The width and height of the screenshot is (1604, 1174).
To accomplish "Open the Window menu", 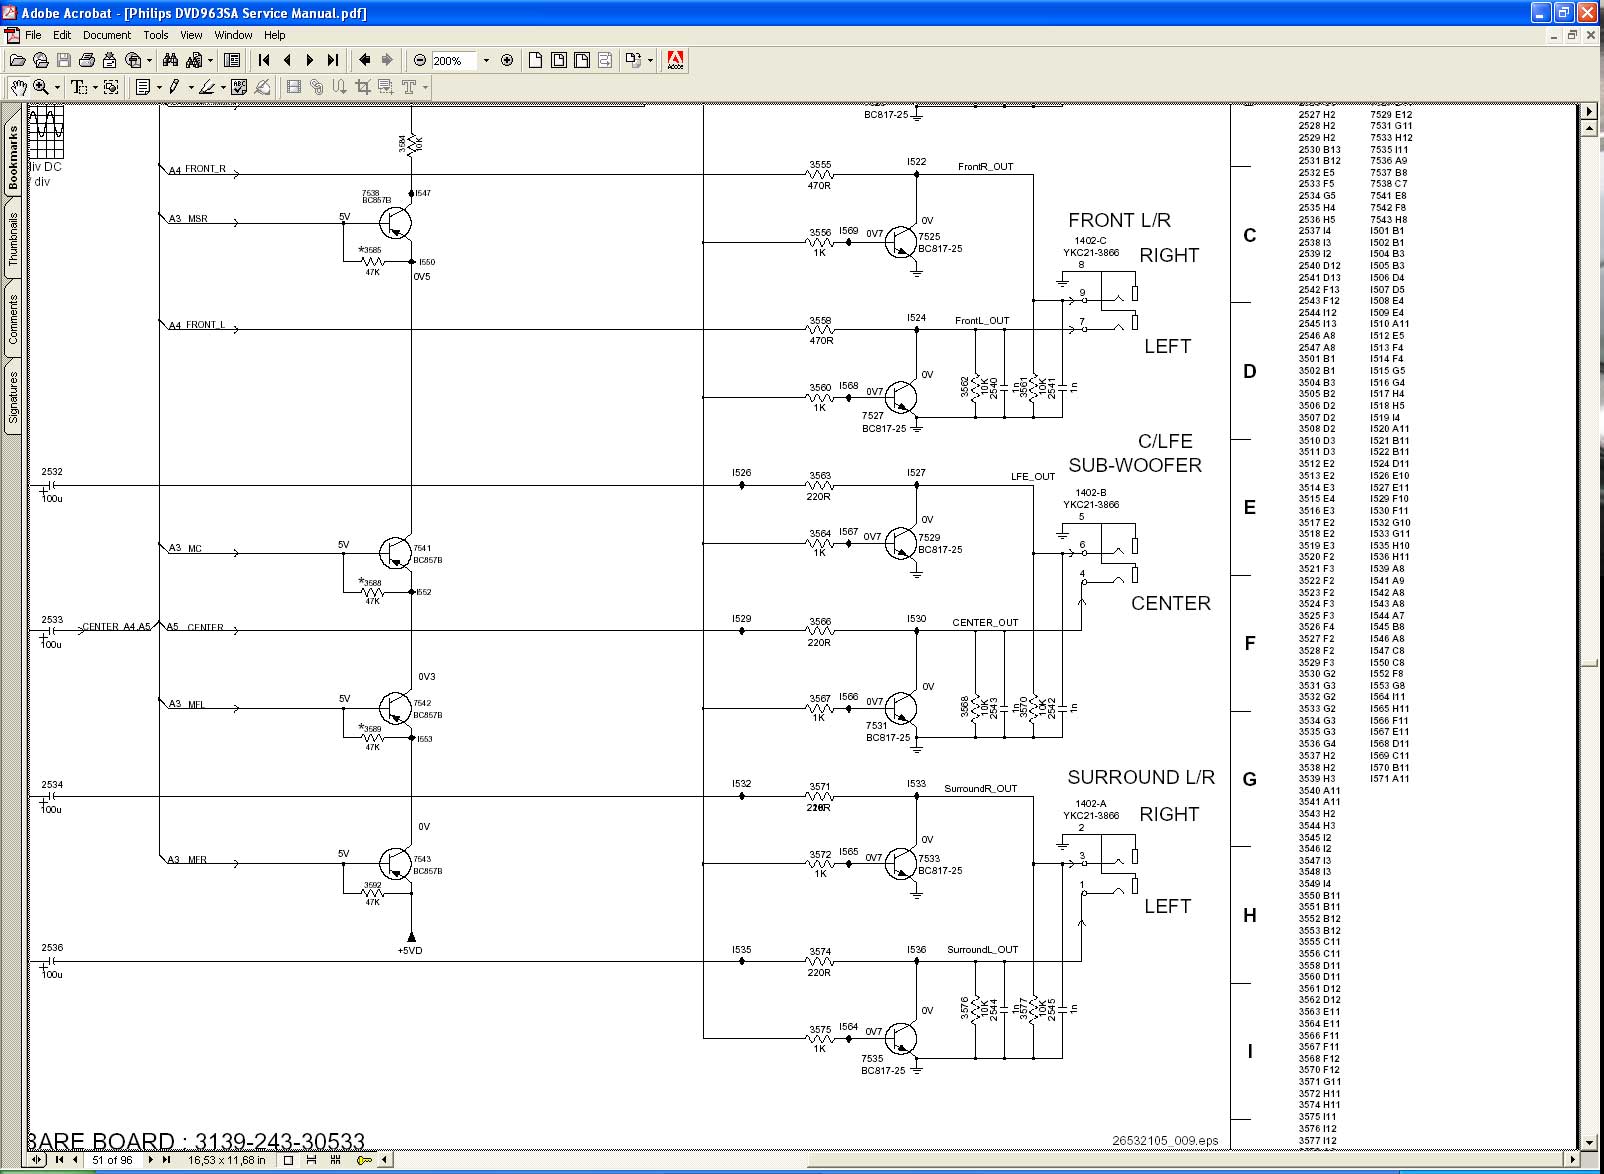I will (x=233, y=35).
